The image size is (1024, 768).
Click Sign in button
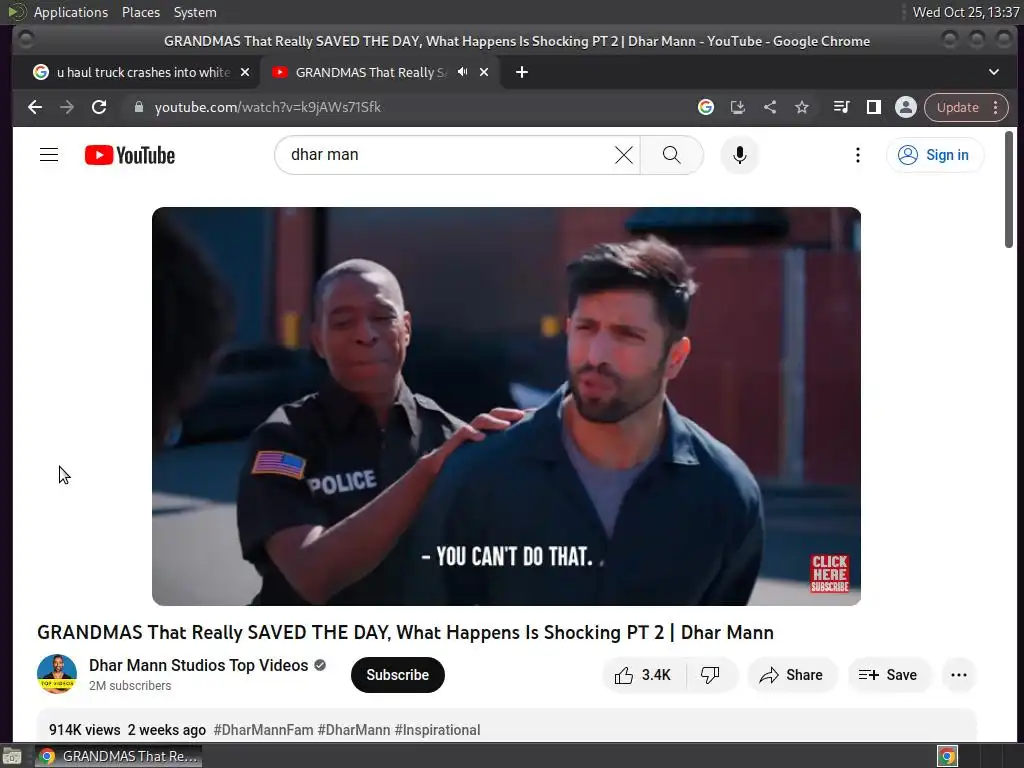coord(934,155)
